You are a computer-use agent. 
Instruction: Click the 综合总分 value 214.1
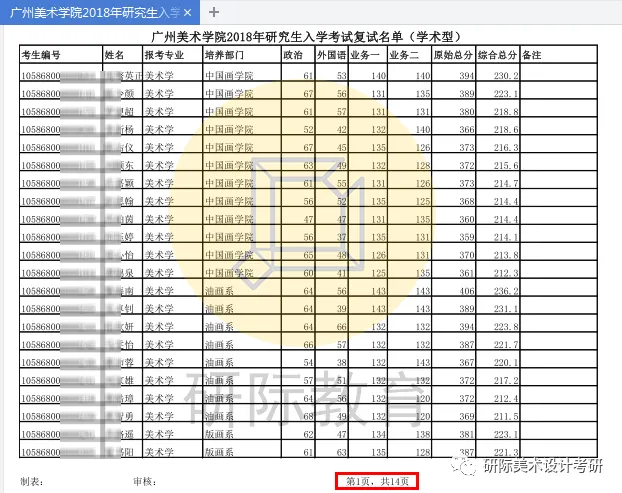coord(506,237)
